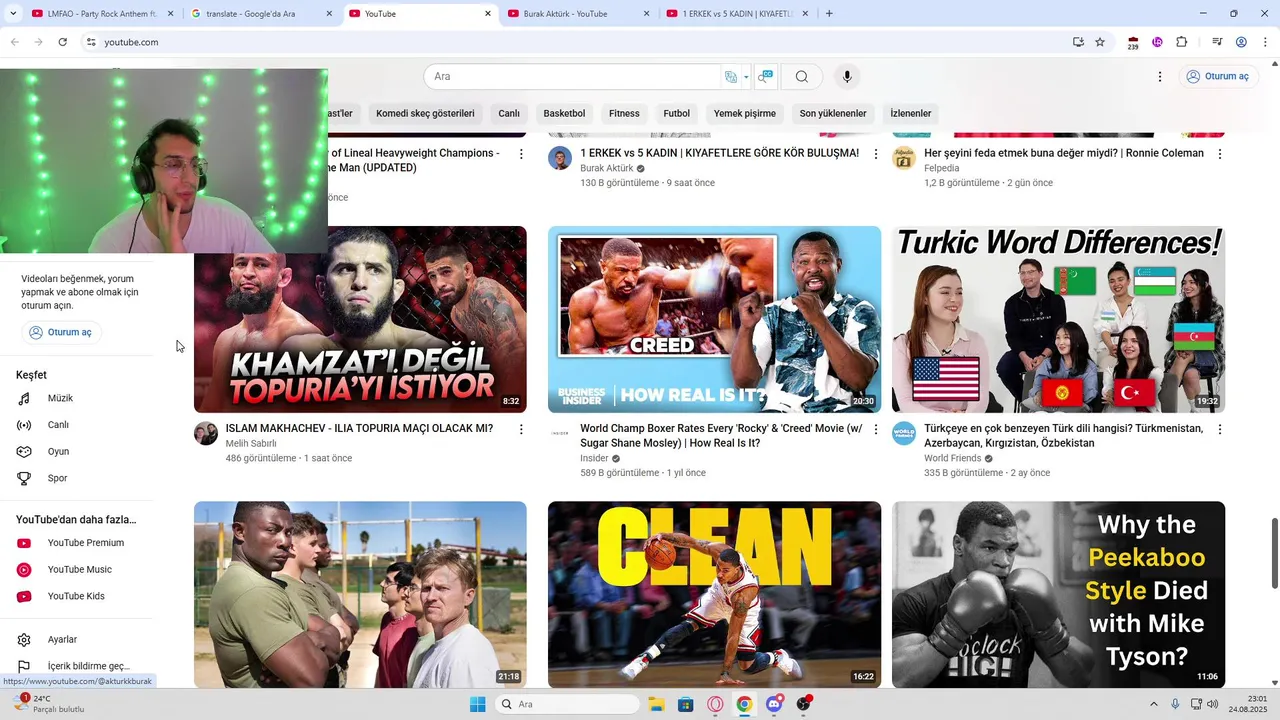Show hidden system tray icons chevron
The height and width of the screenshot is (720, 1280).
tap(1153, 704)
